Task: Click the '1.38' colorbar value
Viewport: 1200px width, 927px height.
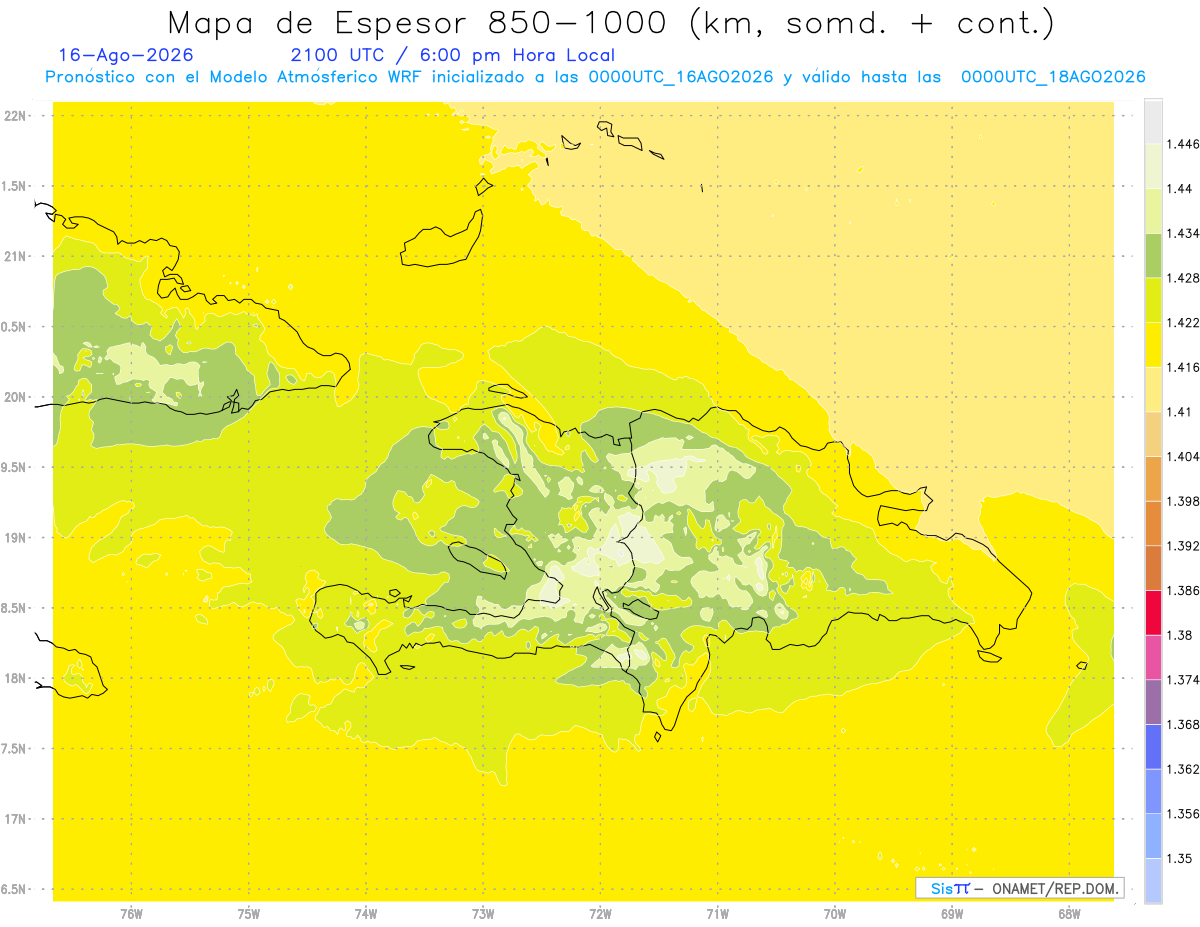Action: 1179,635
